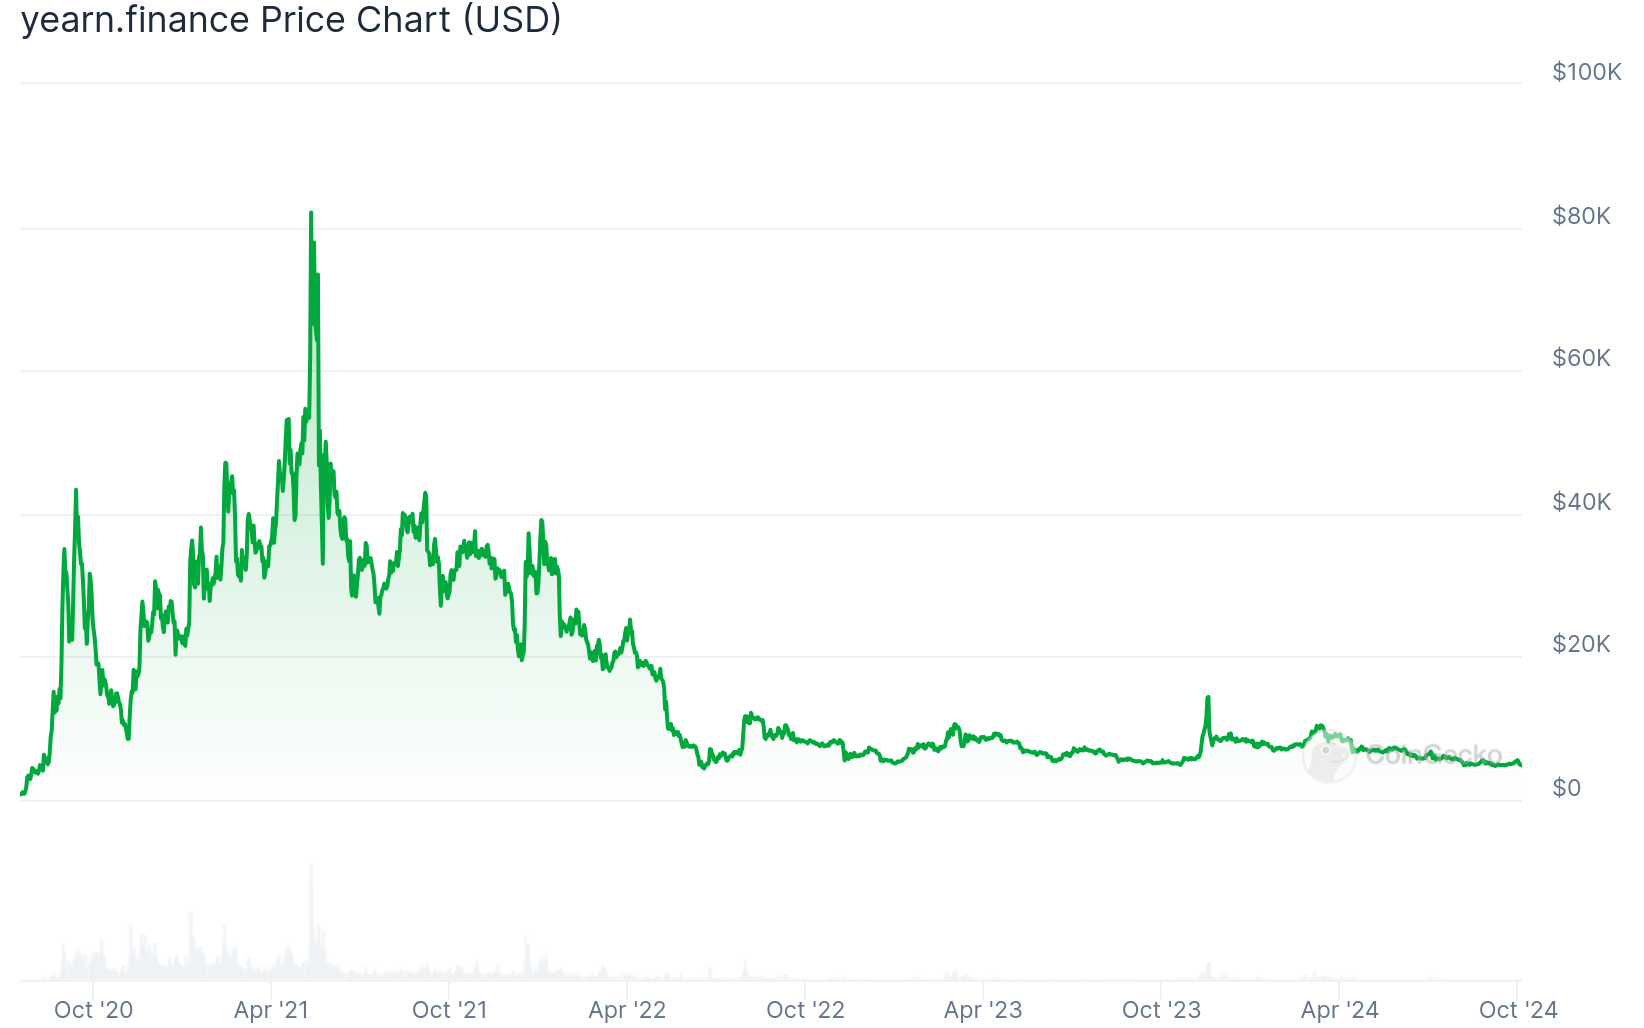Click the $0 y-axis label
1644x1028 pixels.
click(x=1566, y=788)
